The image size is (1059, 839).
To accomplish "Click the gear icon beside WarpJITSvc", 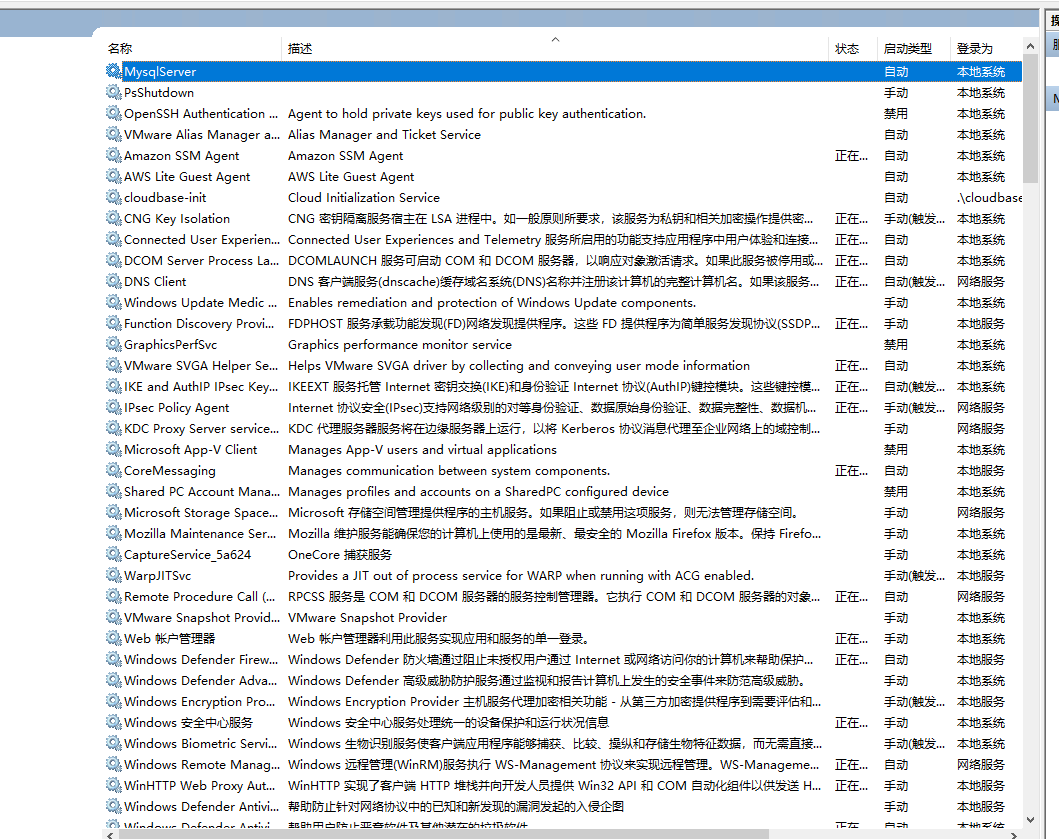I will 113,575.
